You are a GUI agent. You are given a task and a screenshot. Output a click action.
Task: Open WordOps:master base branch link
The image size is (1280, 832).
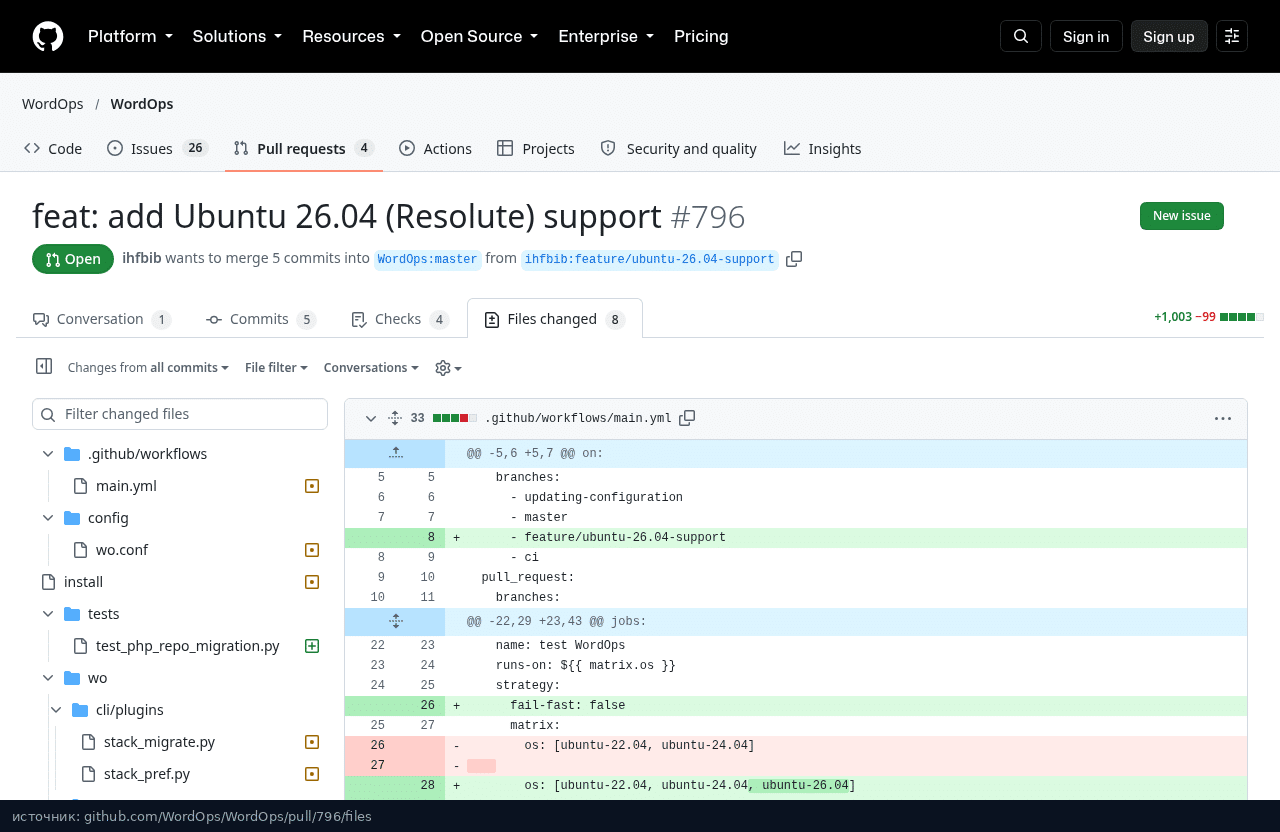point(428,259)
